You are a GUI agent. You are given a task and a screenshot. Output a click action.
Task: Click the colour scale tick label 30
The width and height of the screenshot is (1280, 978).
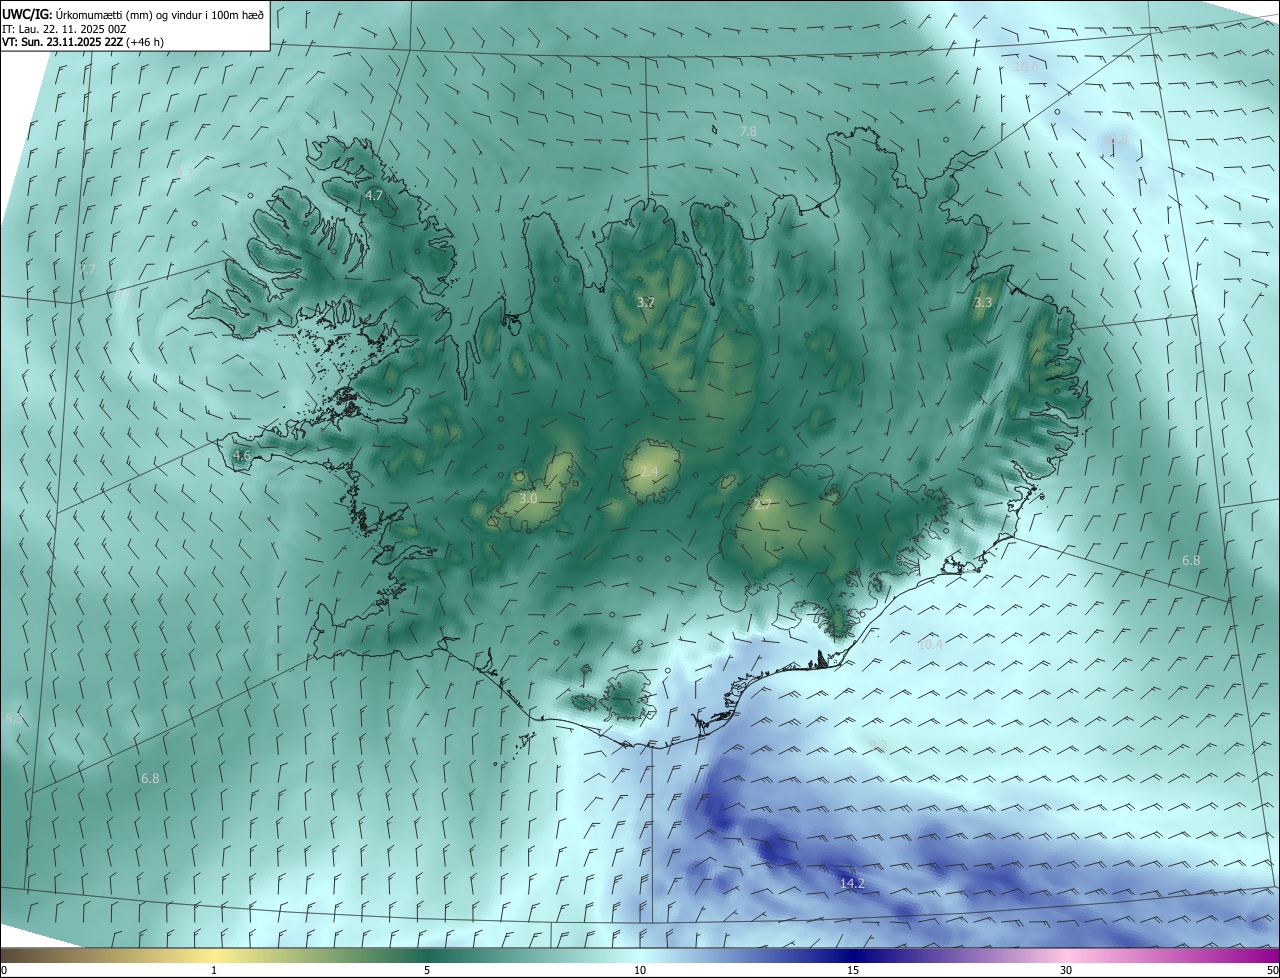coord(1066,971)
